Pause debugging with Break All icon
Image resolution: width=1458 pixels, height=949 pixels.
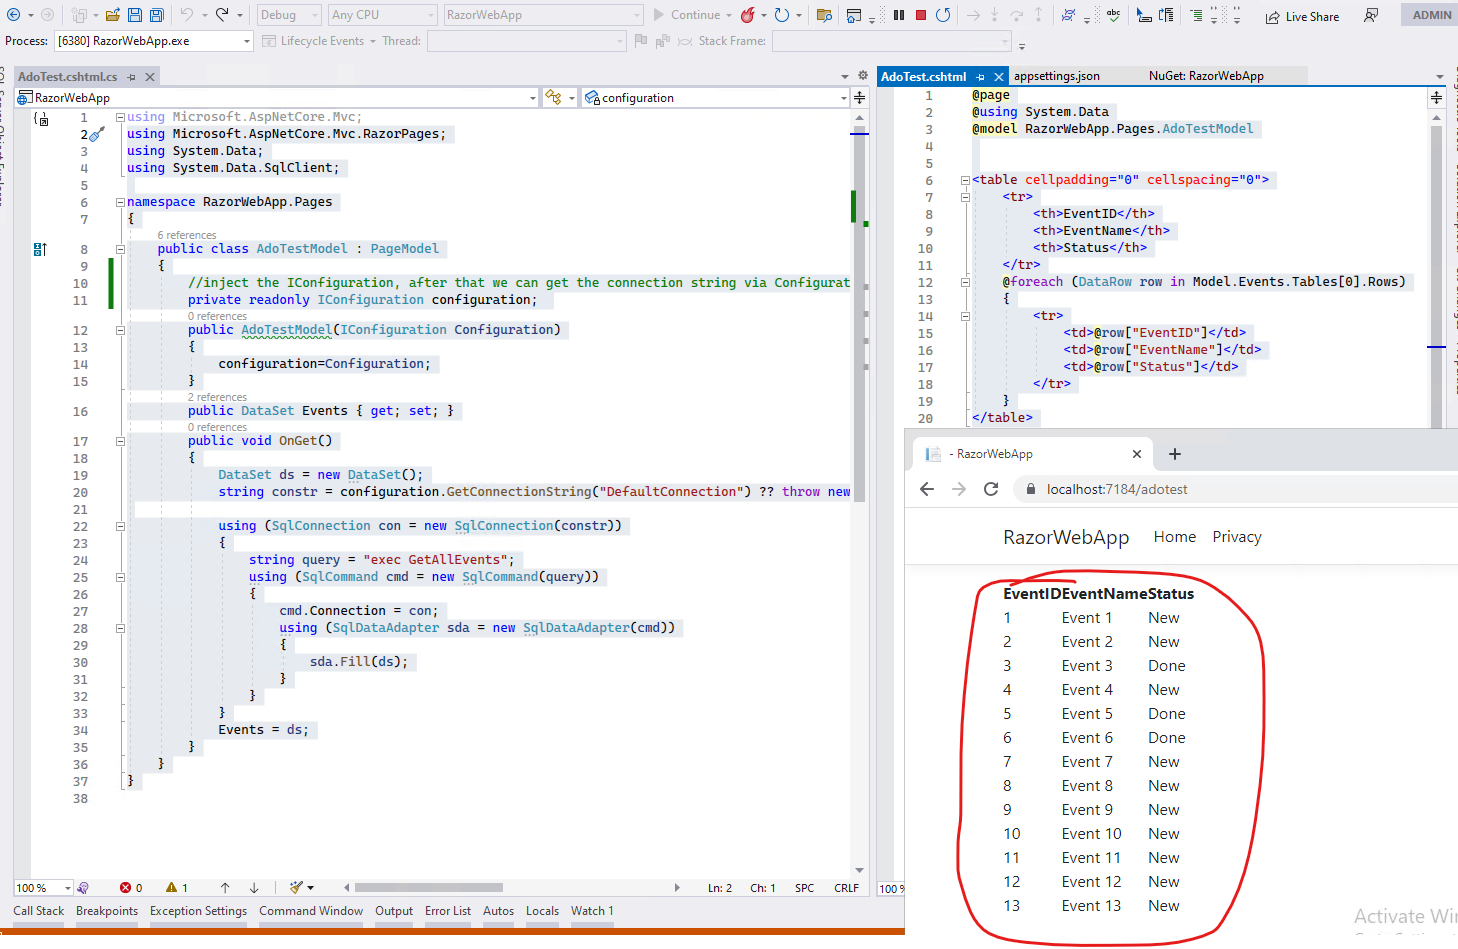[899, 15]
